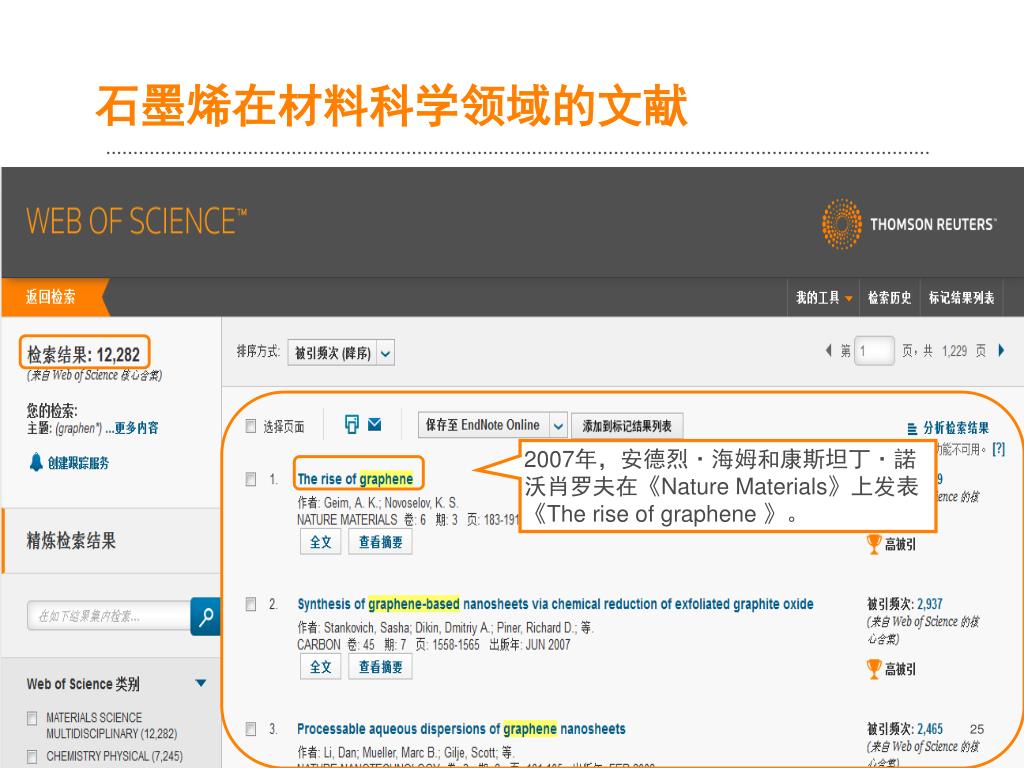Go to previous results page arrow

coord(829,351)
